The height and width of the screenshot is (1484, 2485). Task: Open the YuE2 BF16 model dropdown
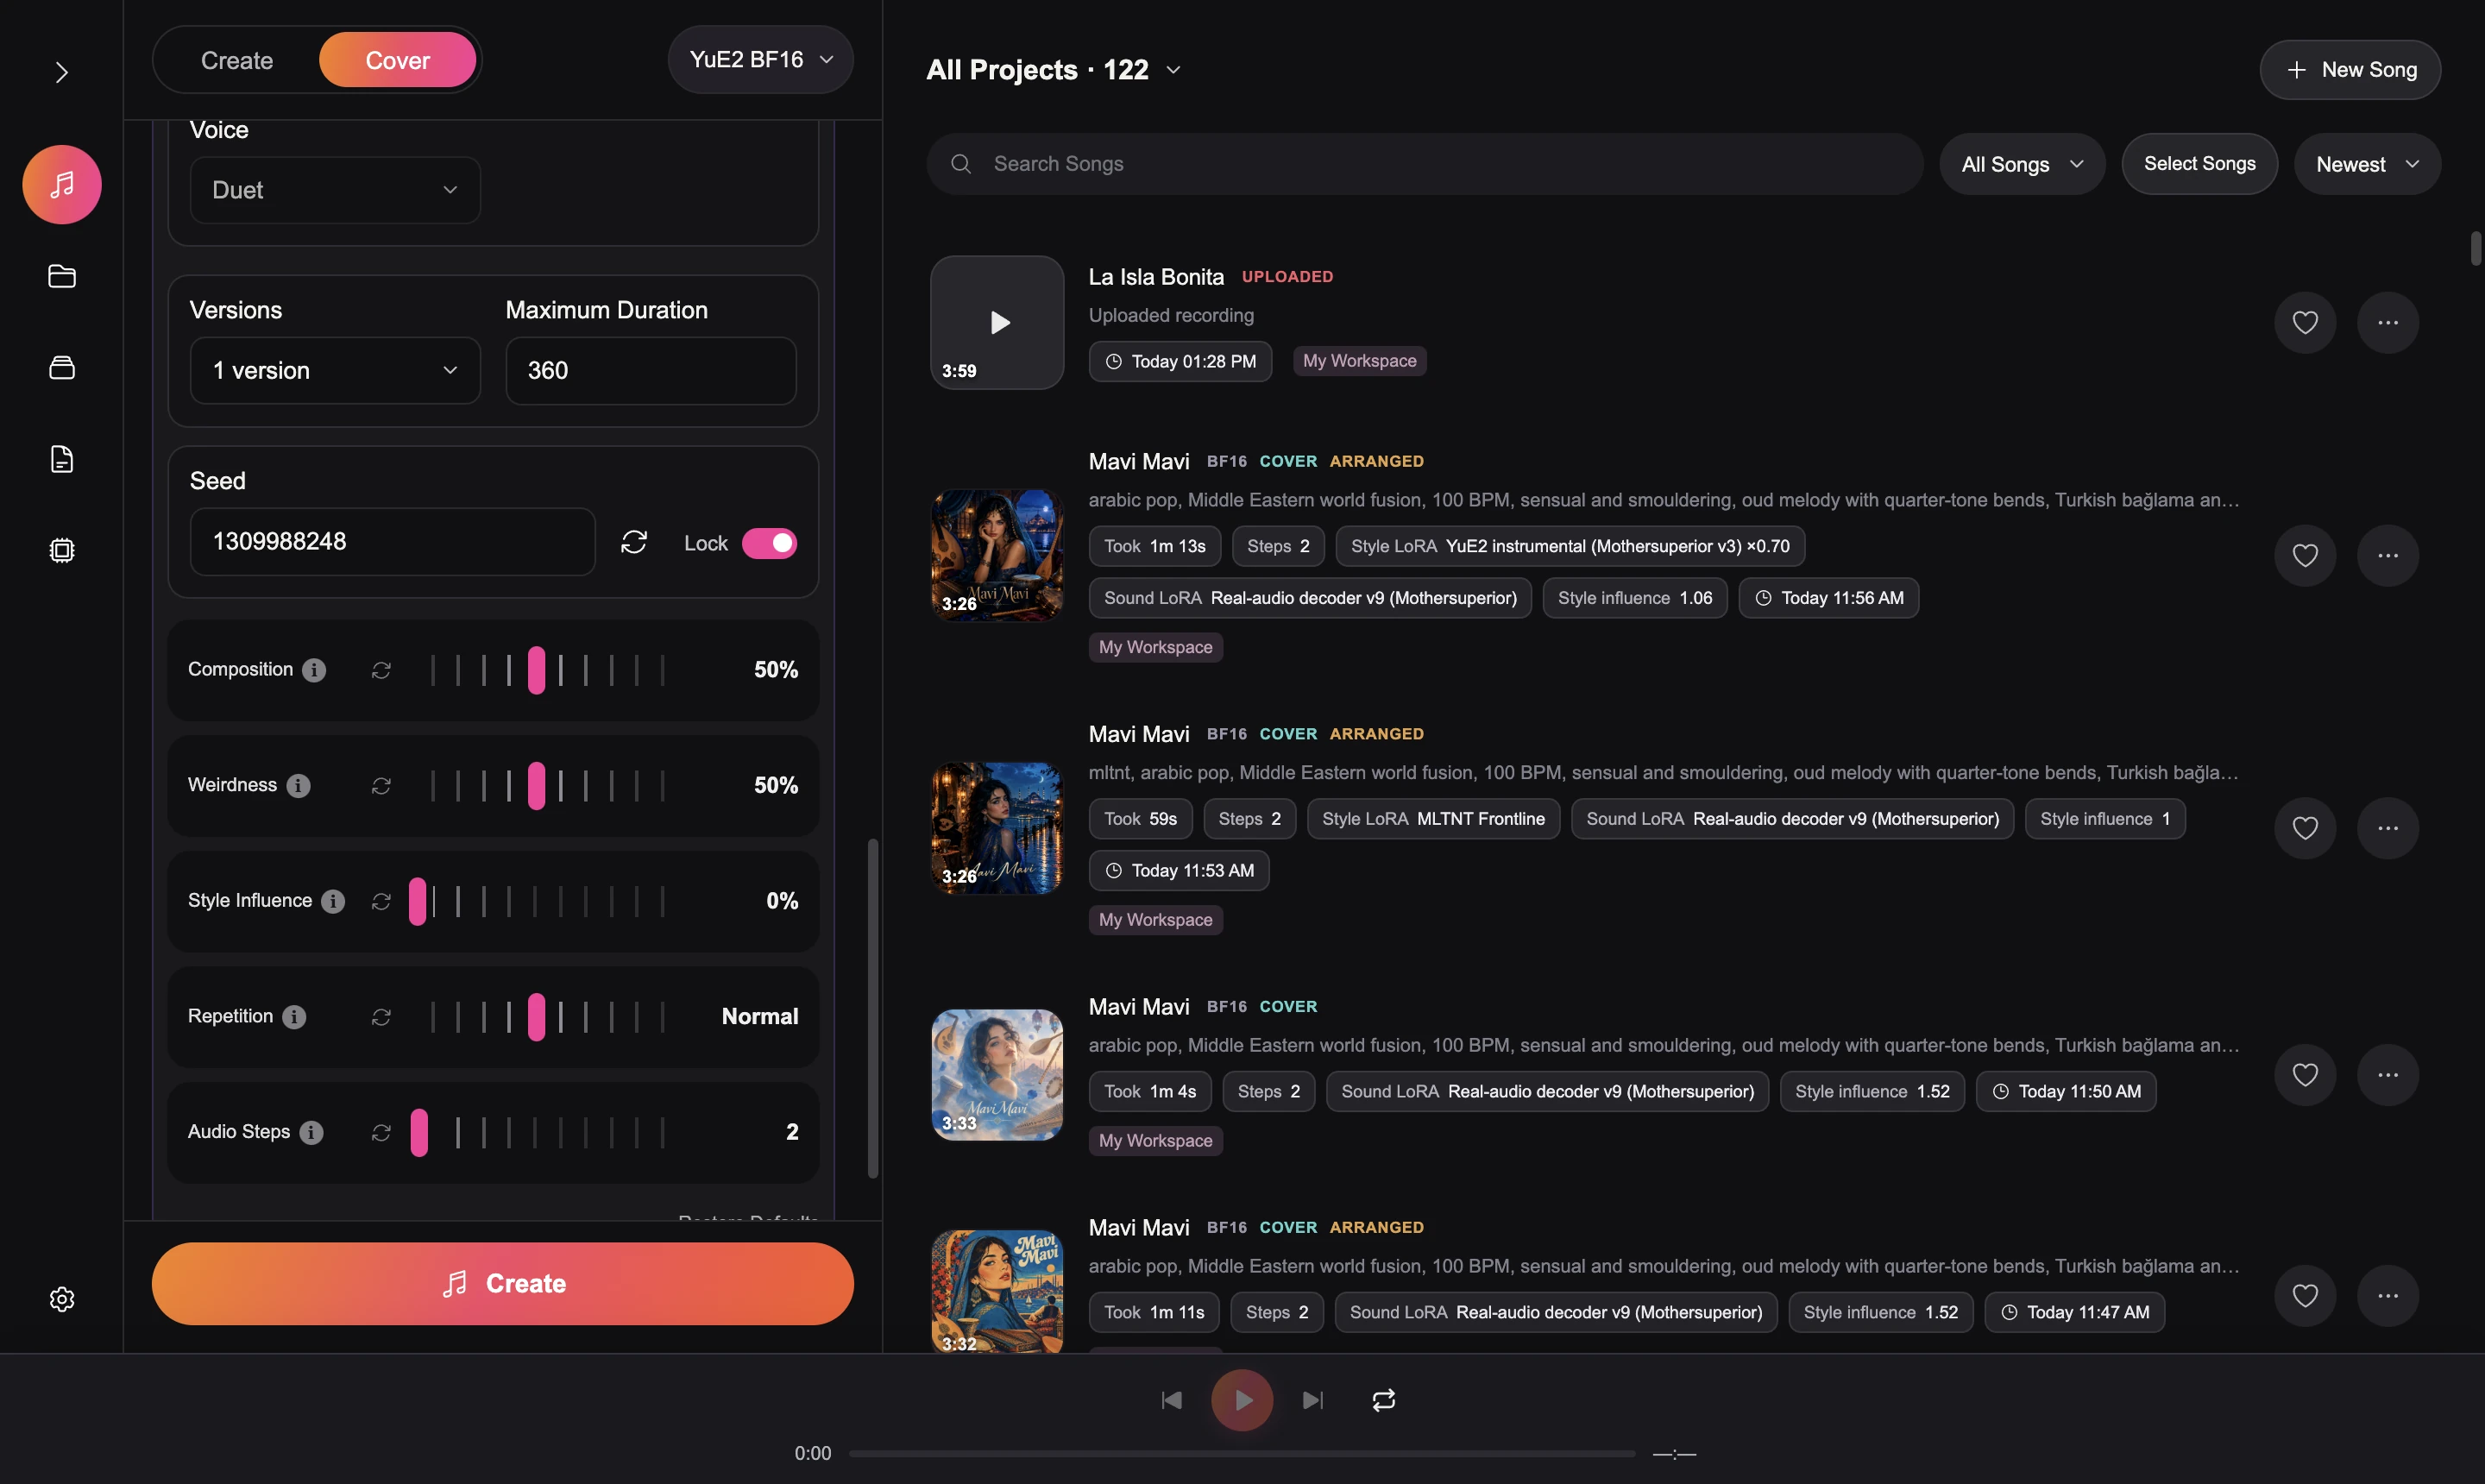tap(761, 60)
